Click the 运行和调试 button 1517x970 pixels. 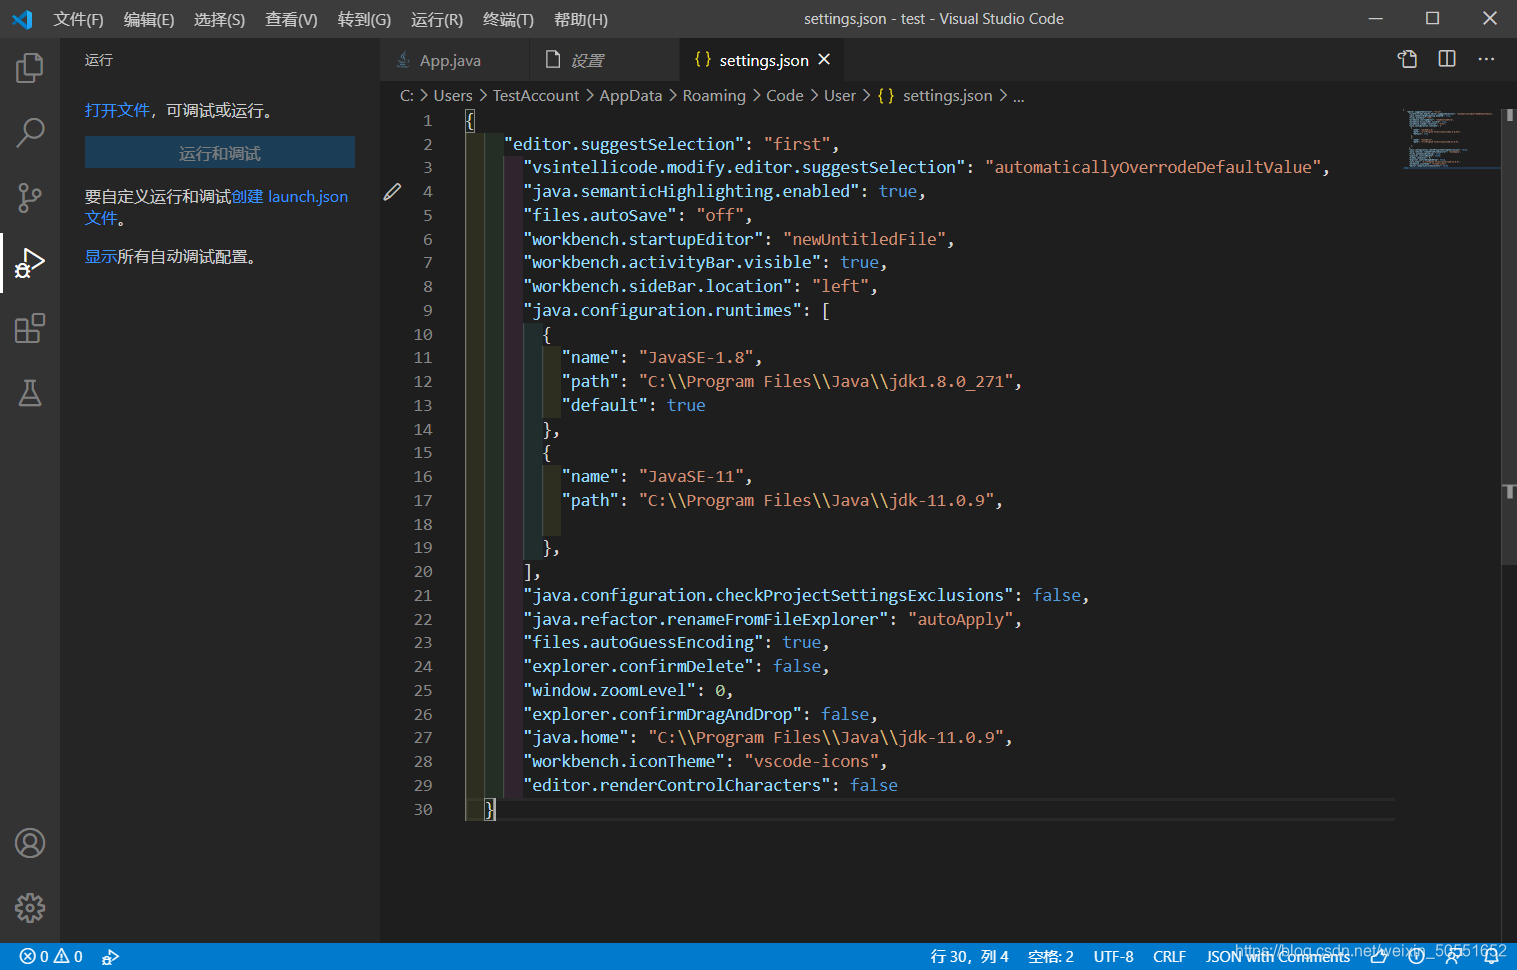tap(219, 153)
